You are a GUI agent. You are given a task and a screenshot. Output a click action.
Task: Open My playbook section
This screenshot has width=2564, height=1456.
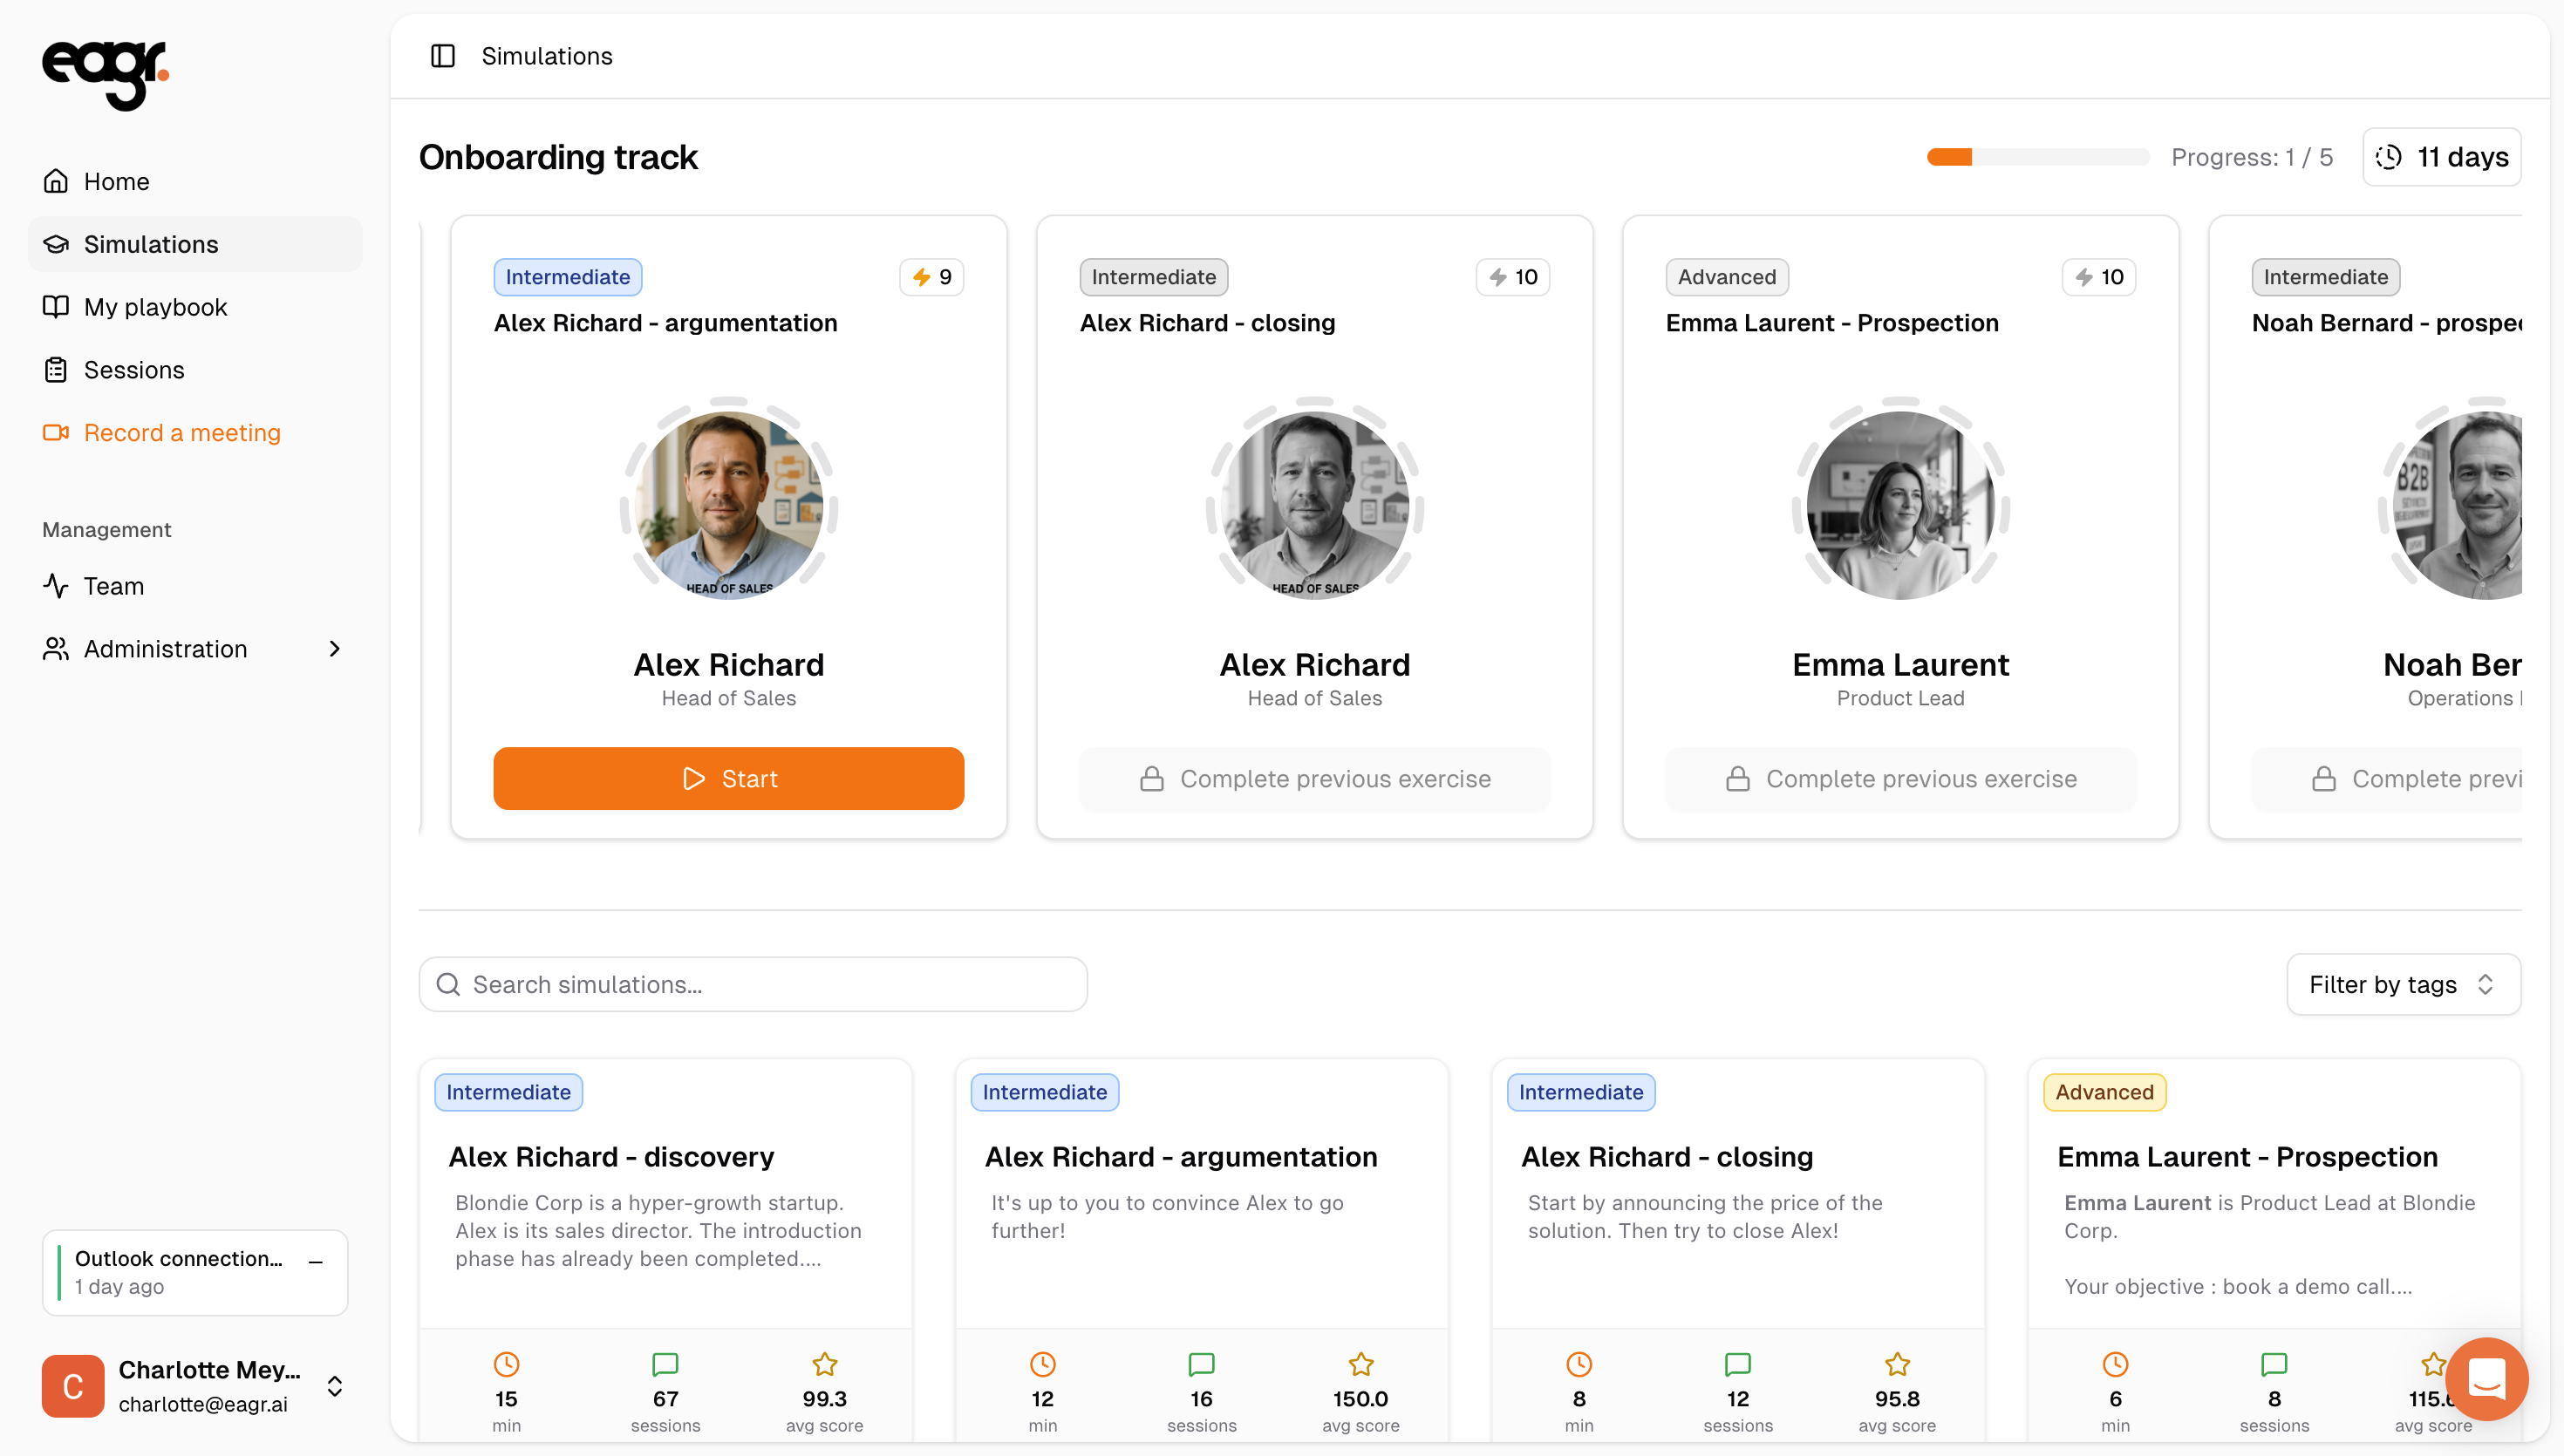click(155, 307)
